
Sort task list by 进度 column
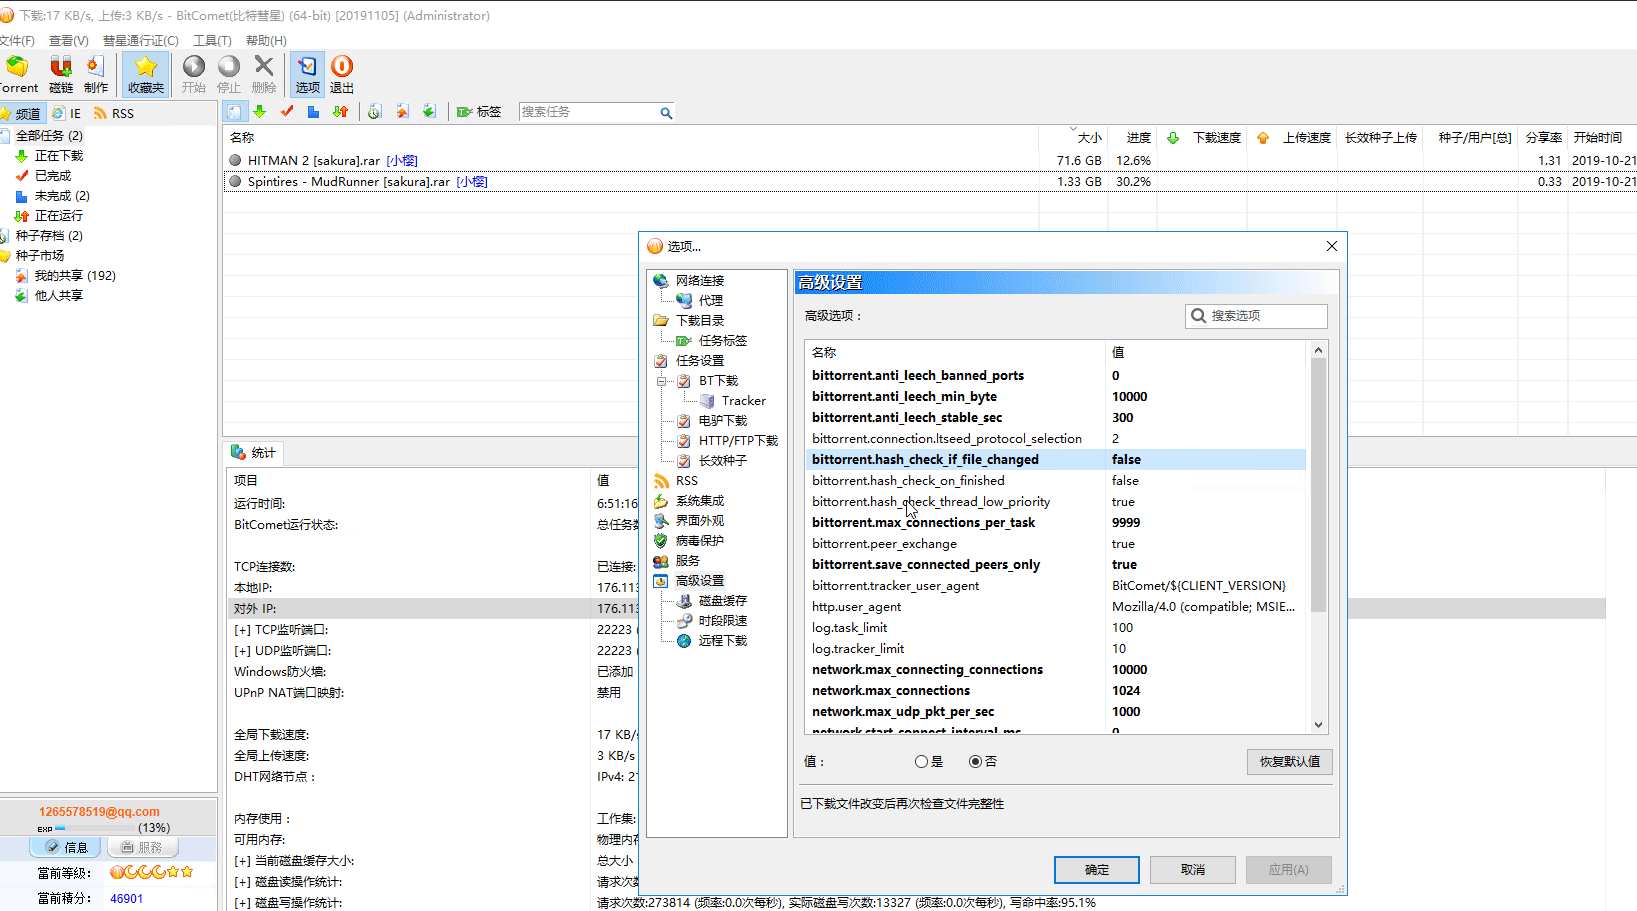[1137, 138]
